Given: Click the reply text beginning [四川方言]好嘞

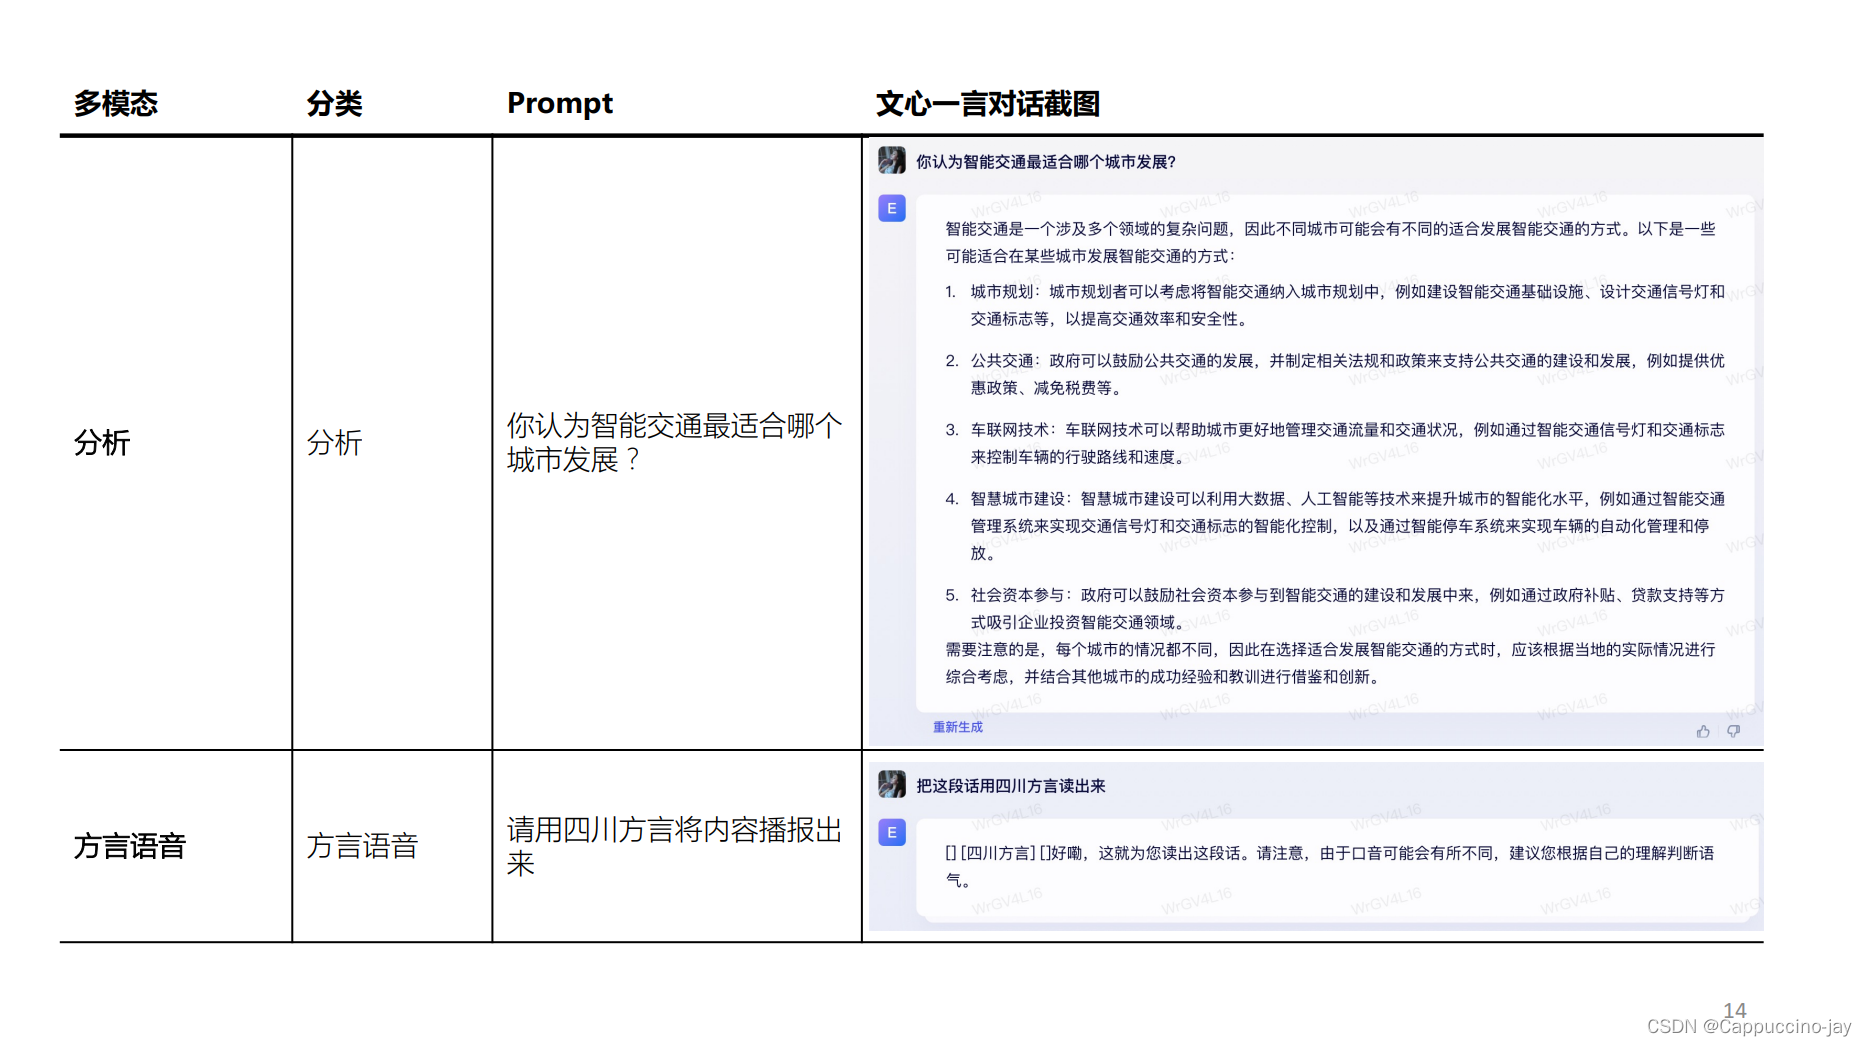Looking at the screenshot, I should (1331, 866).
